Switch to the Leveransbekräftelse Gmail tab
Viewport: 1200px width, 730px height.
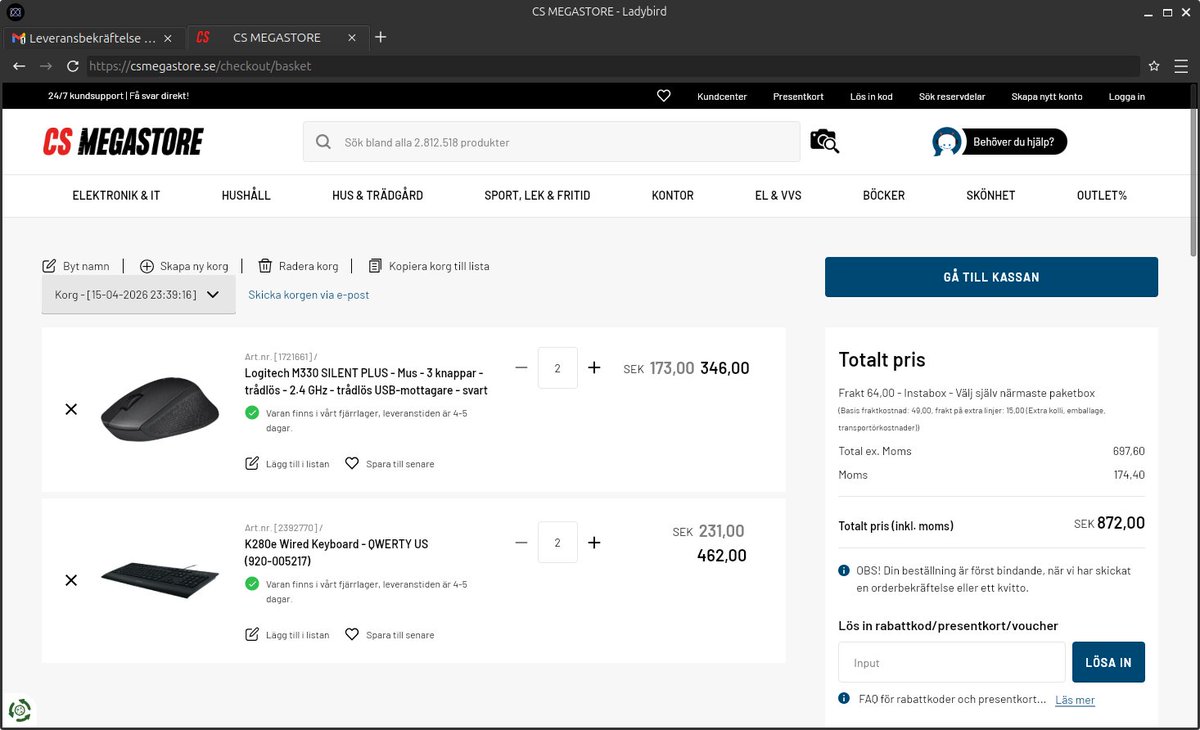click(93, 38)
